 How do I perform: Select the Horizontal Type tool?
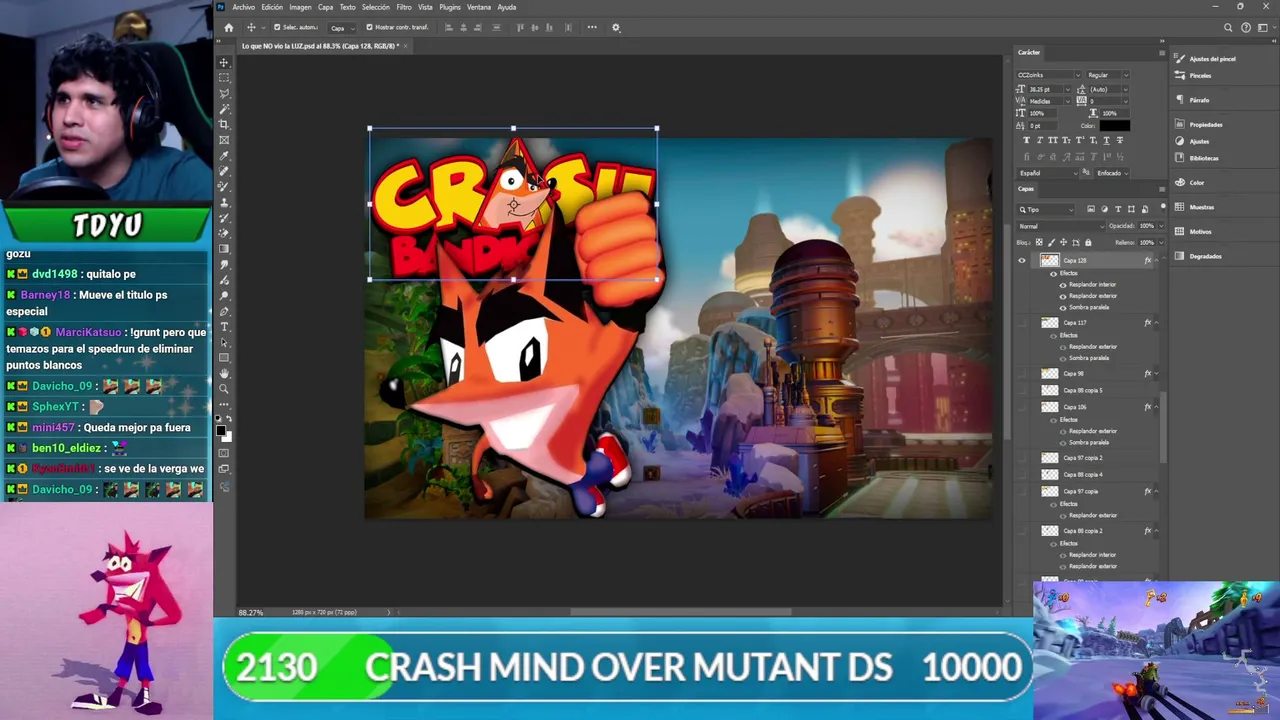click(224, 327)
